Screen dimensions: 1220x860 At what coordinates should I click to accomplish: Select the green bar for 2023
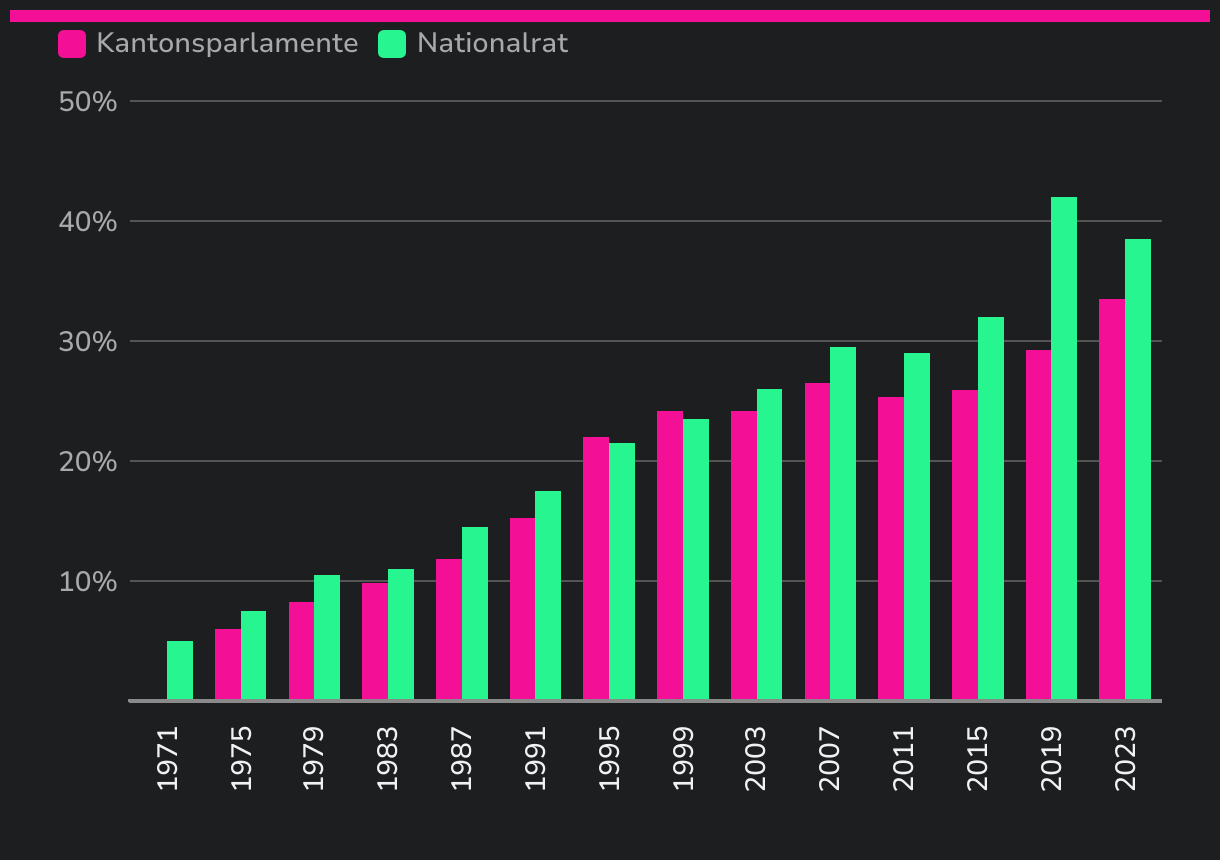1138,470
